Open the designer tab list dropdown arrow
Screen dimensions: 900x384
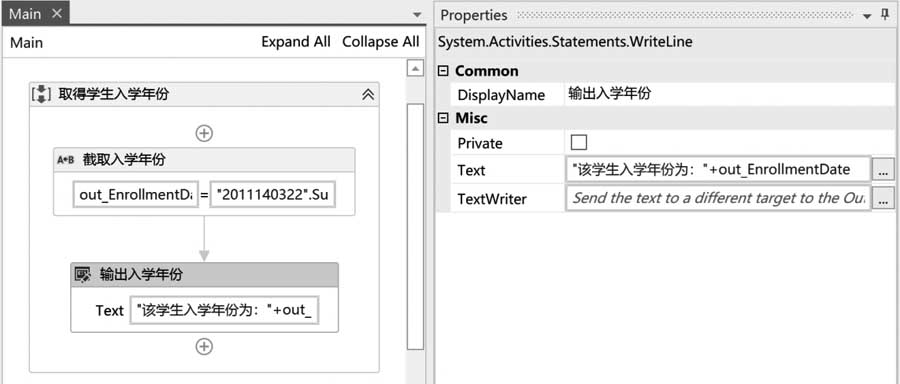(x=417, y=14)
